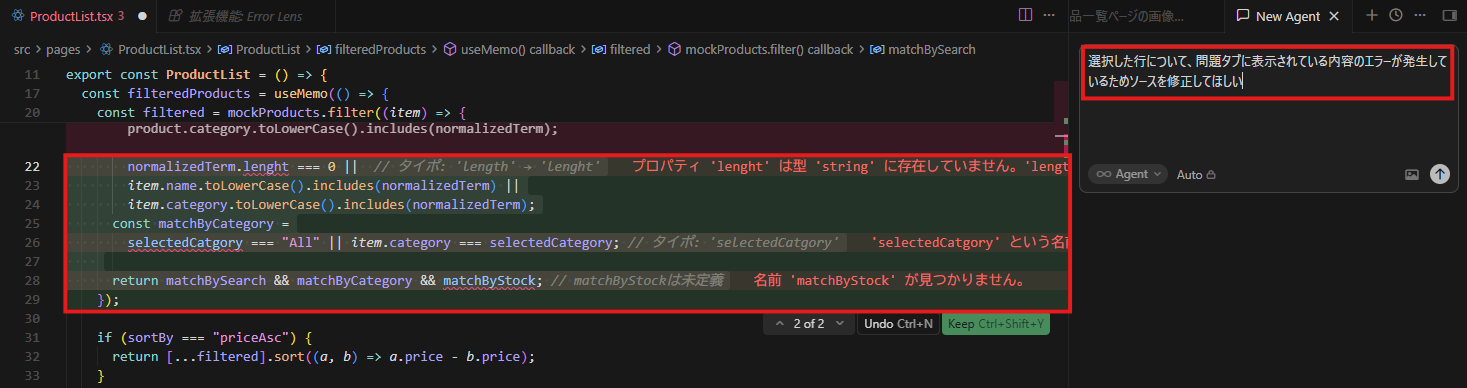The height and width of the screenshot is (388, 1467).
Task: Click the filteredProducts breadcrumb item
Action: (x=371, y=49)
